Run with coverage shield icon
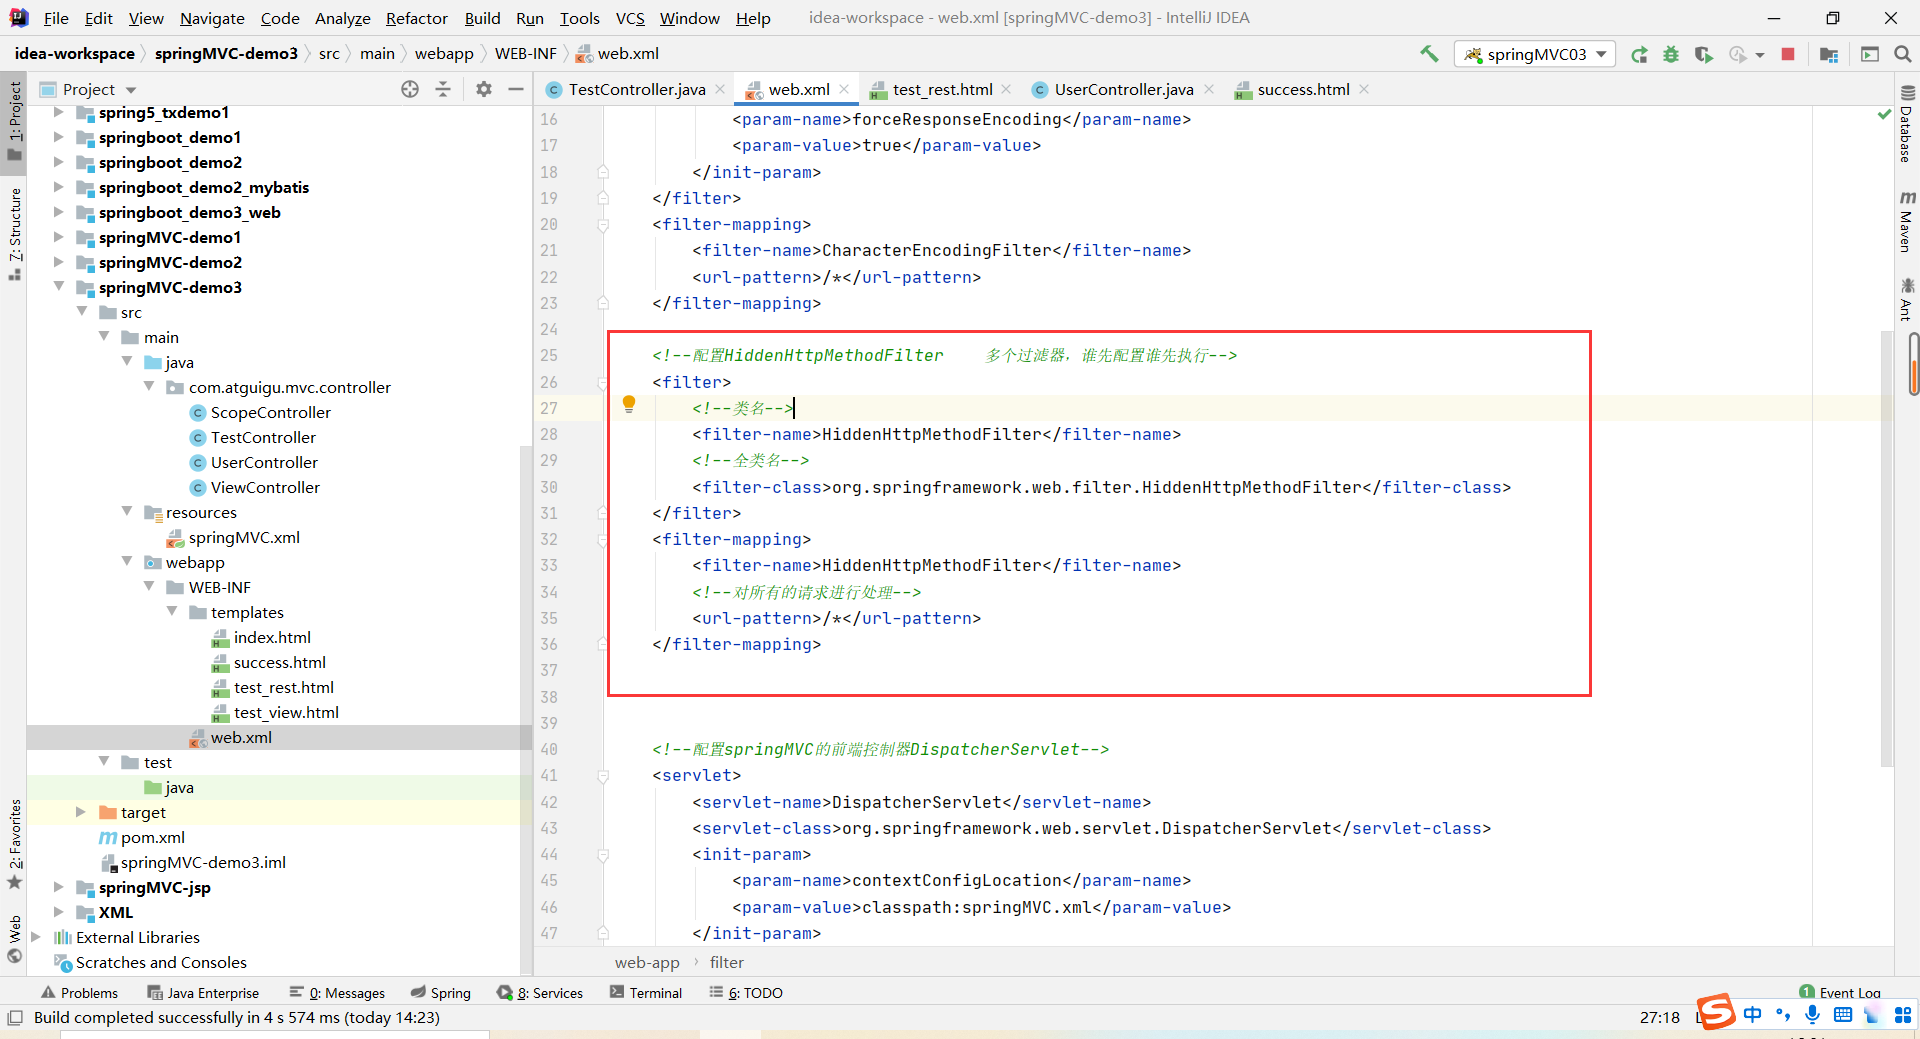 pyautogui.click(x=1703, y=54)
